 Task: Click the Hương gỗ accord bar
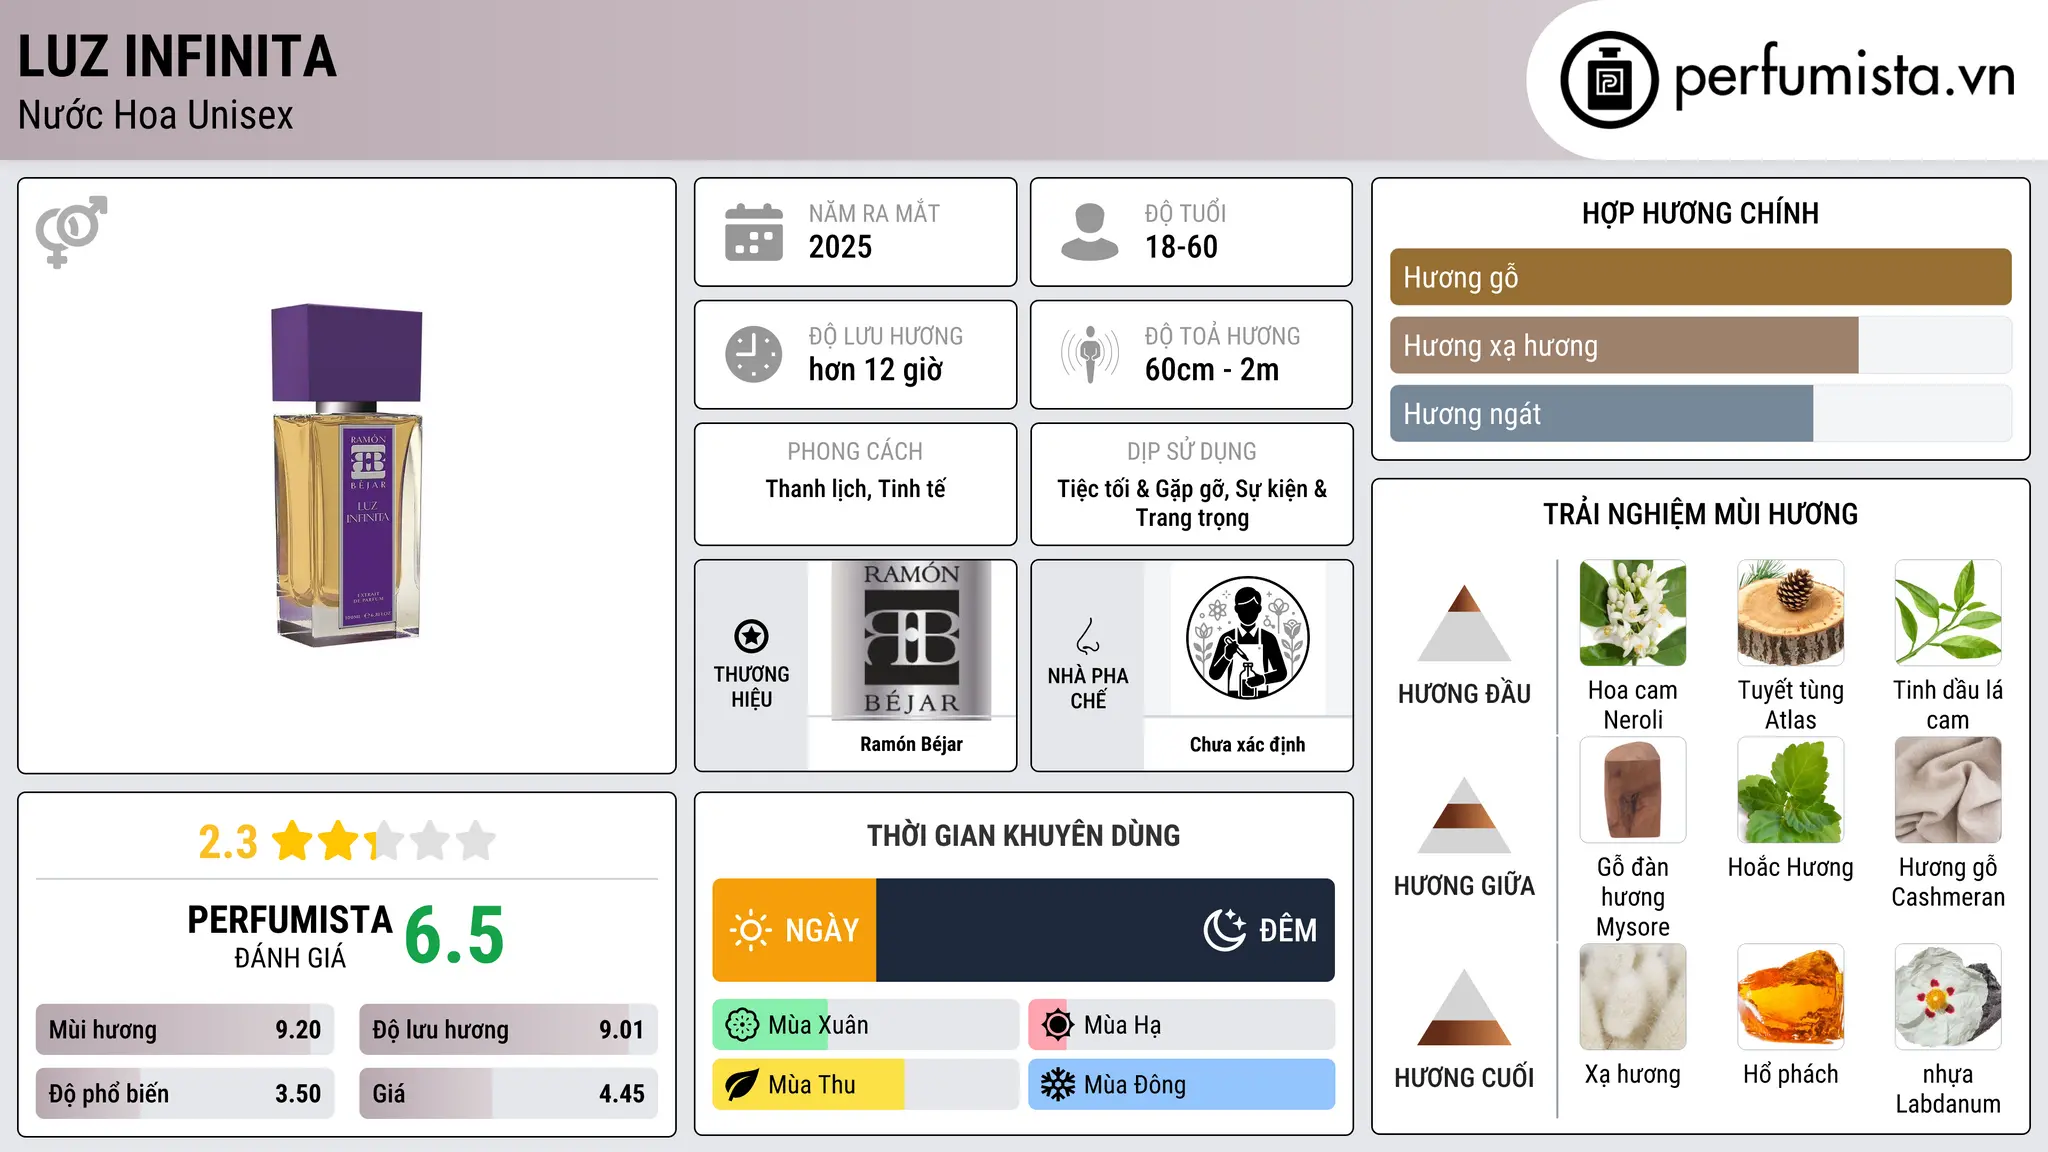tap(1700, 277)
